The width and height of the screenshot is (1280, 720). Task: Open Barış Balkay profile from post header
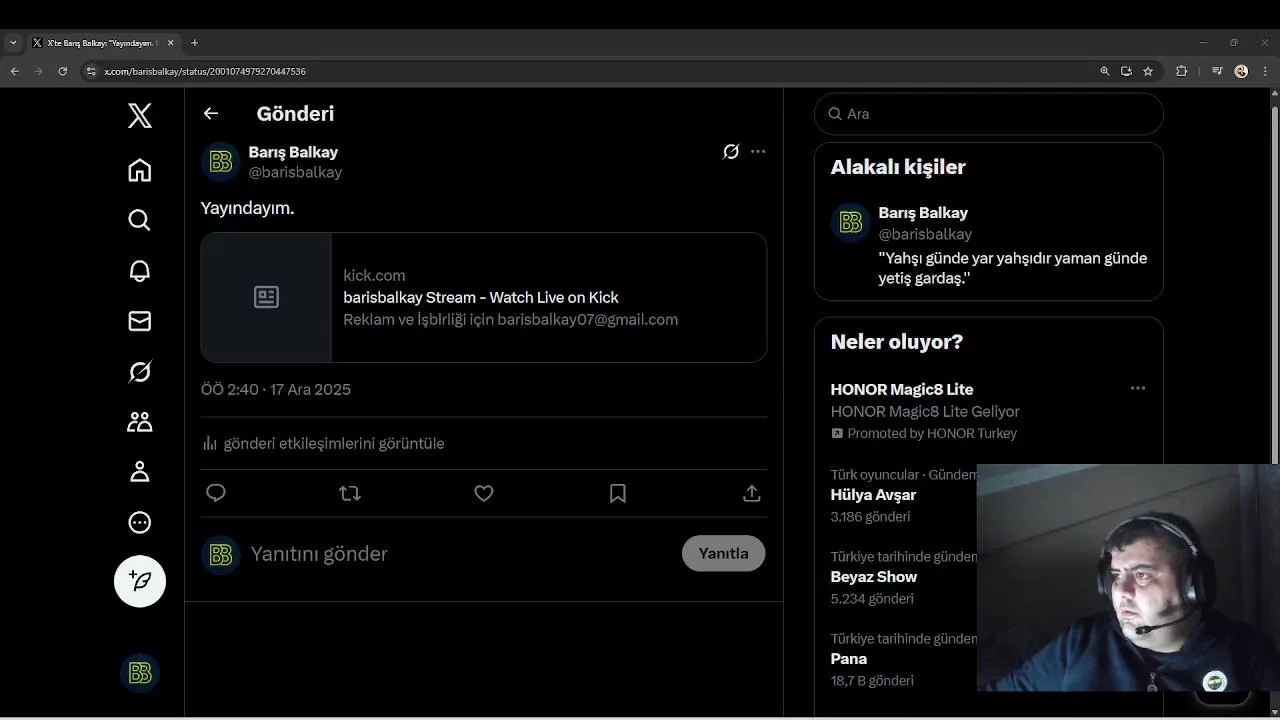coord(293,152)
